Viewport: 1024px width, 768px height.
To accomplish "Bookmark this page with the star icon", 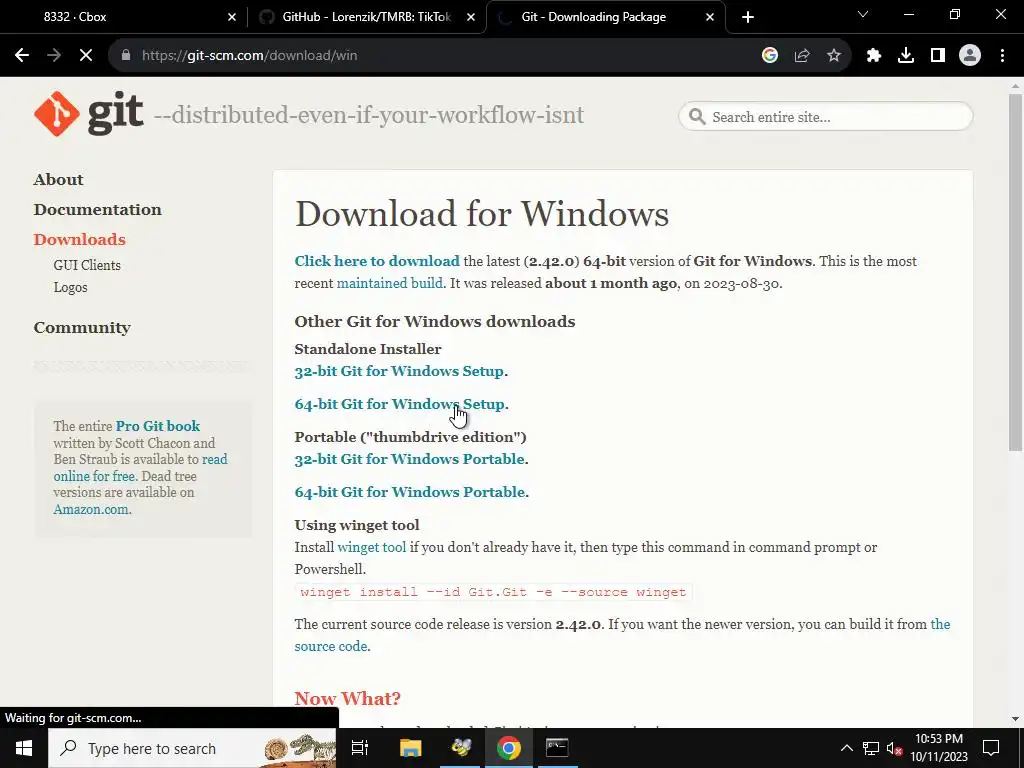I will [x=834, y=56].
